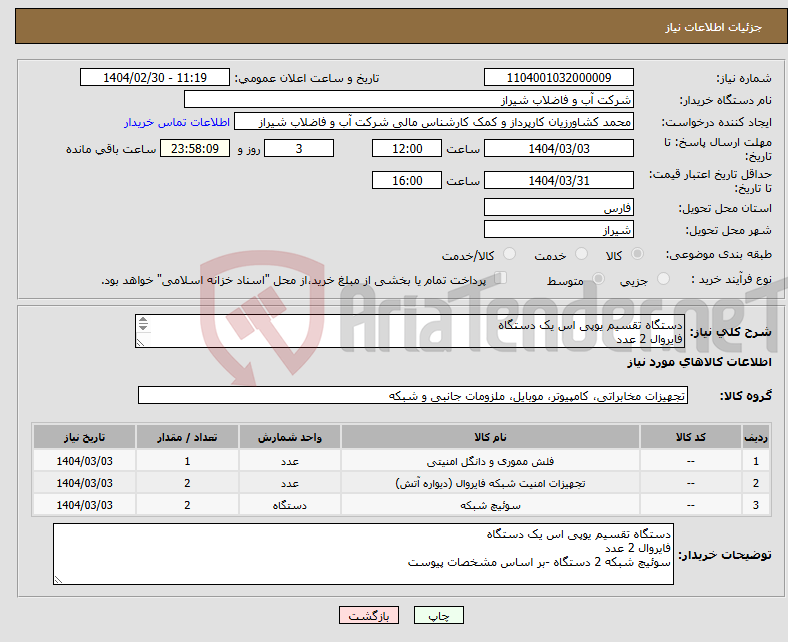
Task: Click the price validity date 1404/03/31 field
Action: point(558,180)
